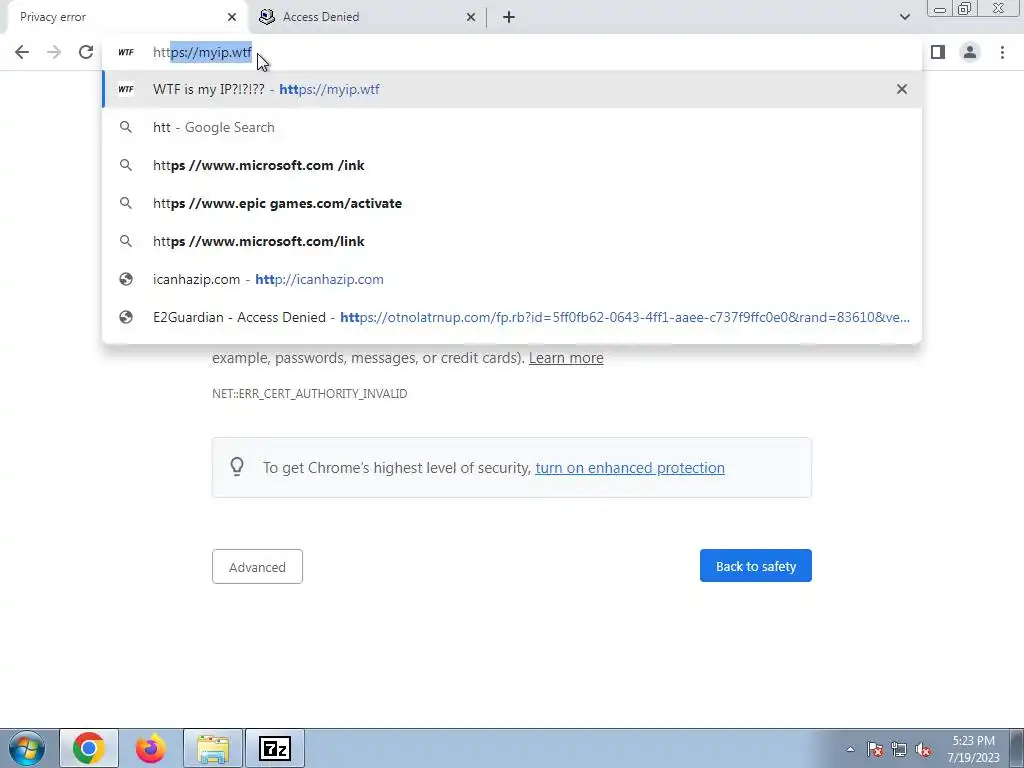
Task: Click the Learn more link
Action: pos(566,358)
